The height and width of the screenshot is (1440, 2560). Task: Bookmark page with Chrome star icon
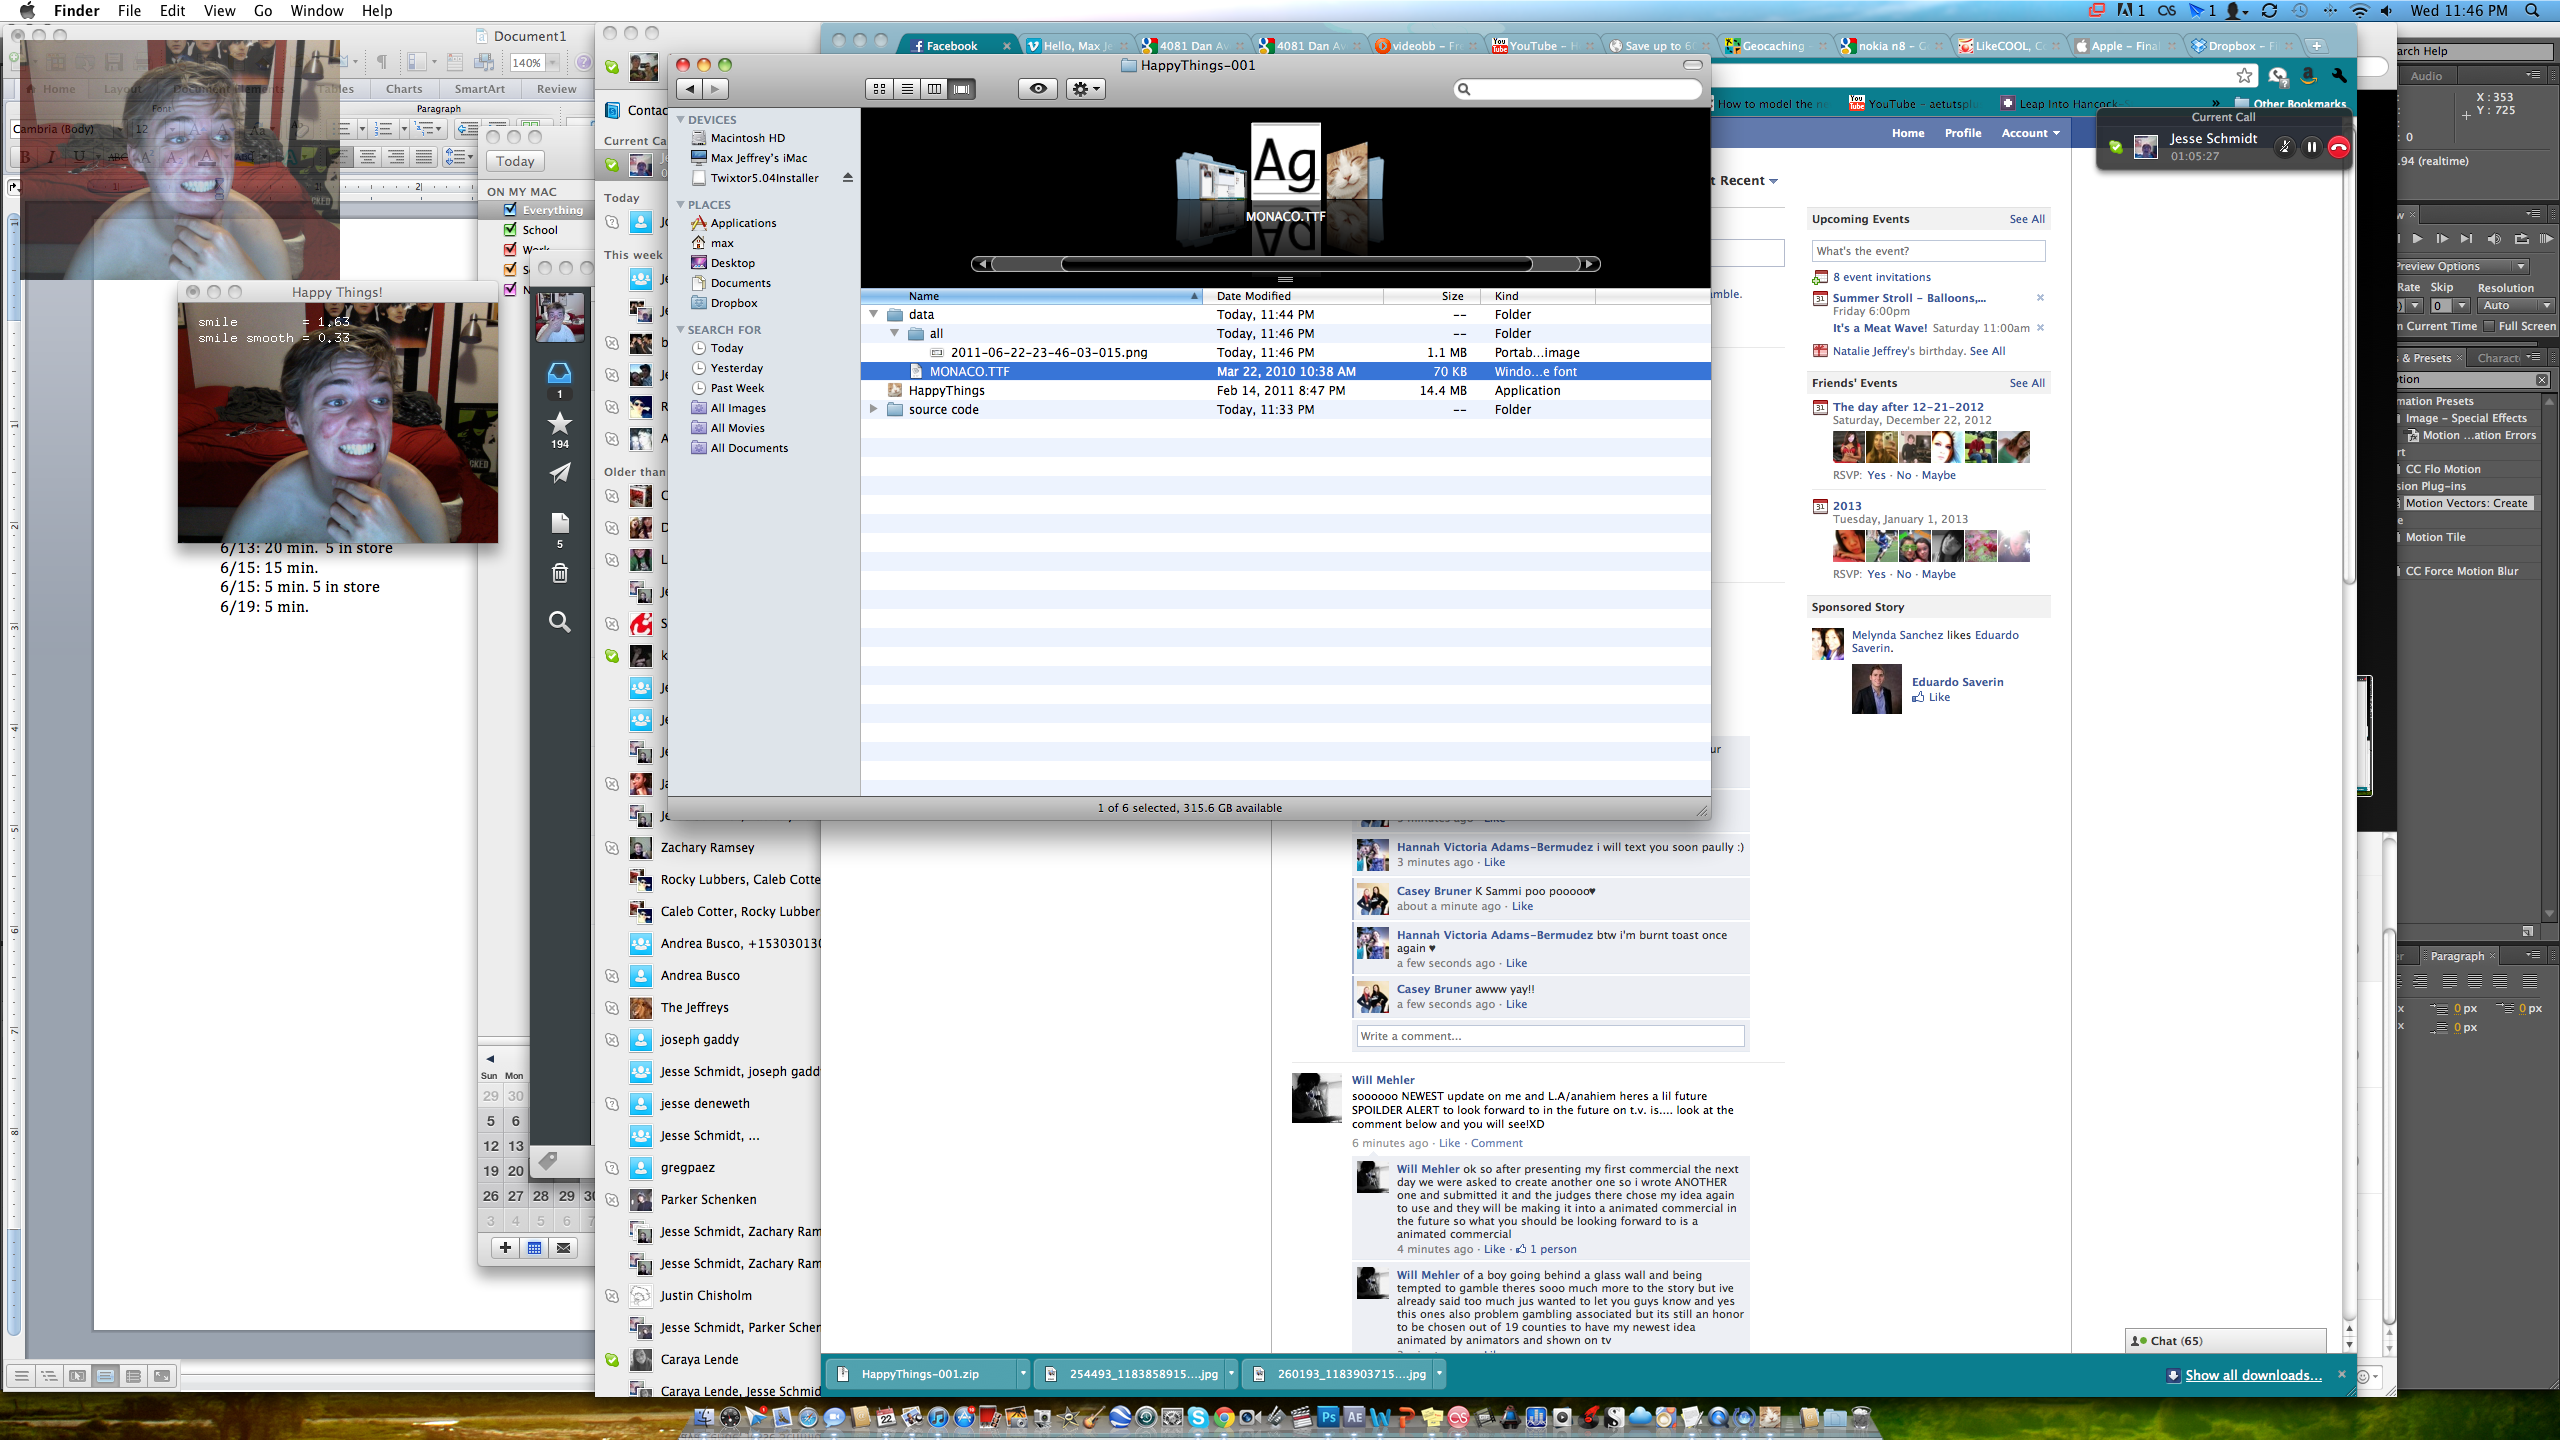[x=2244, y=75]
